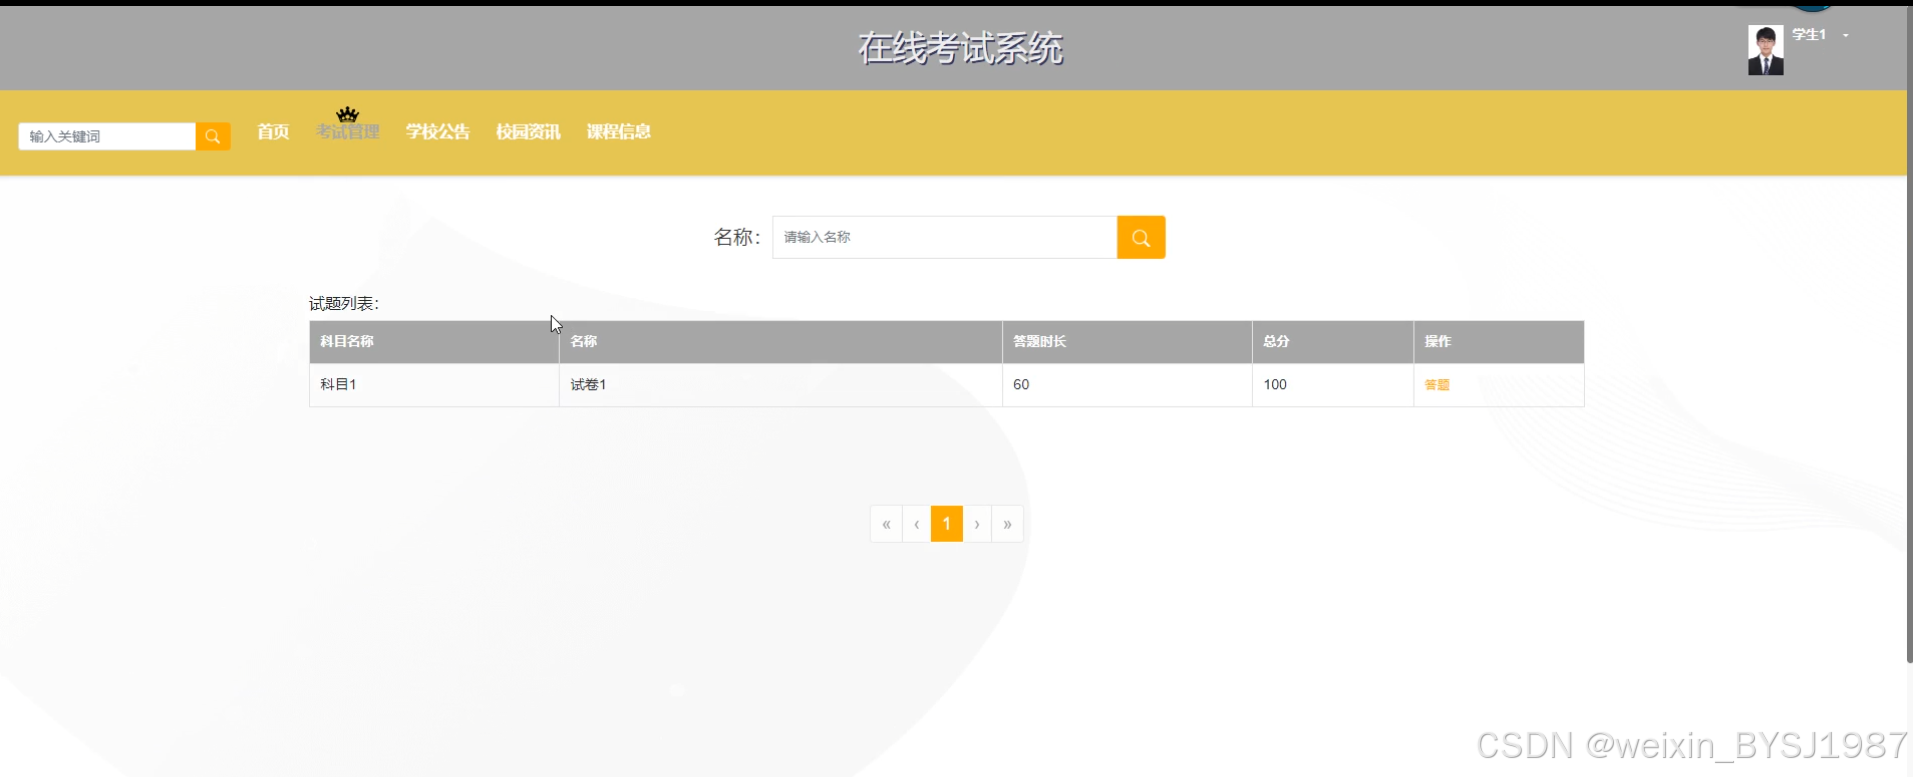1913x777 pixels.
Task: Click the 科目1 table cell
Action: tap(434, 385)
